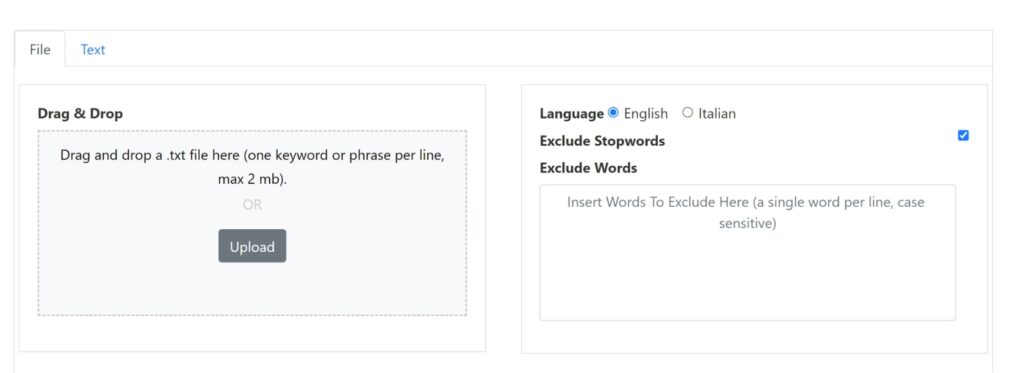Uncheck the Exclude Stopwords checkbox
Screen dimensions: 1024x373
pos(963,135)
